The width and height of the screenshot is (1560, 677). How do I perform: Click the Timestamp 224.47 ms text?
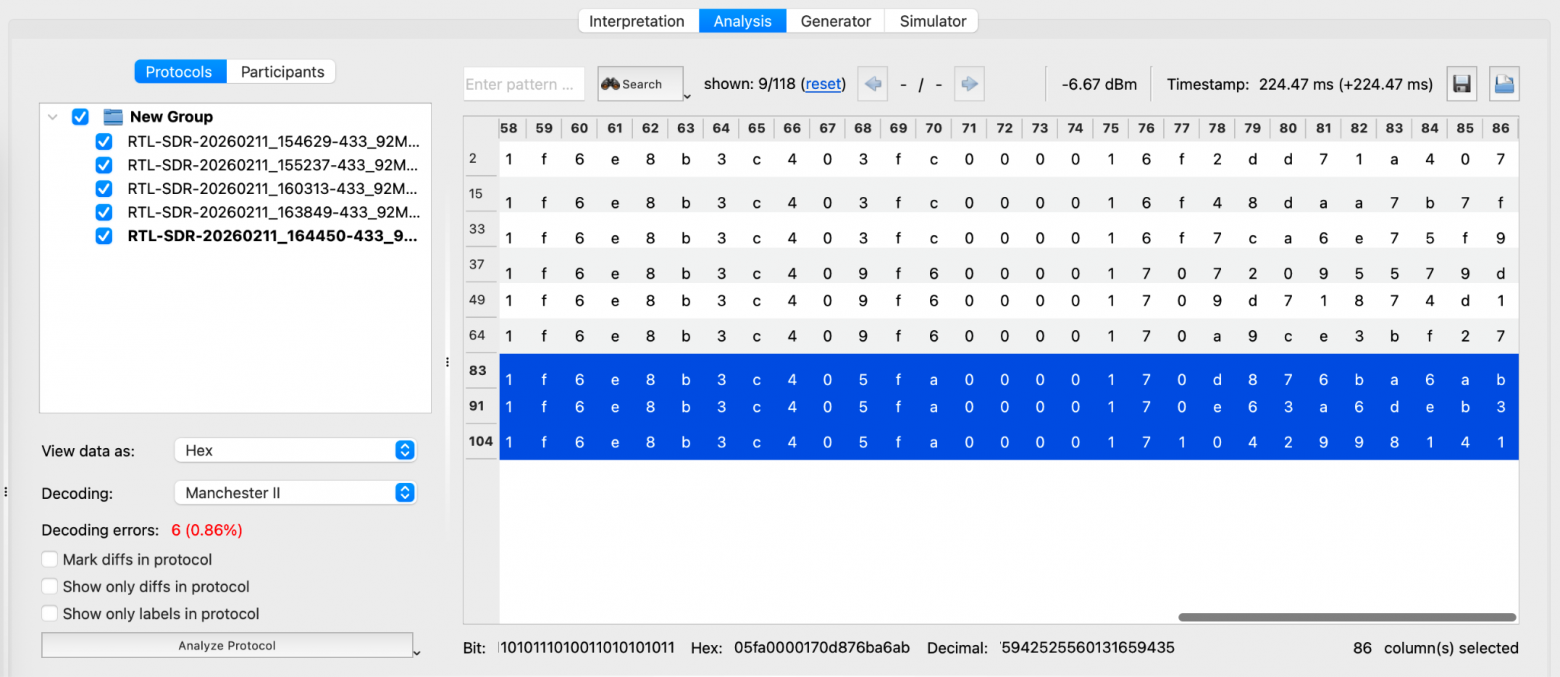pyautogui.click(x=1300, y=84)
